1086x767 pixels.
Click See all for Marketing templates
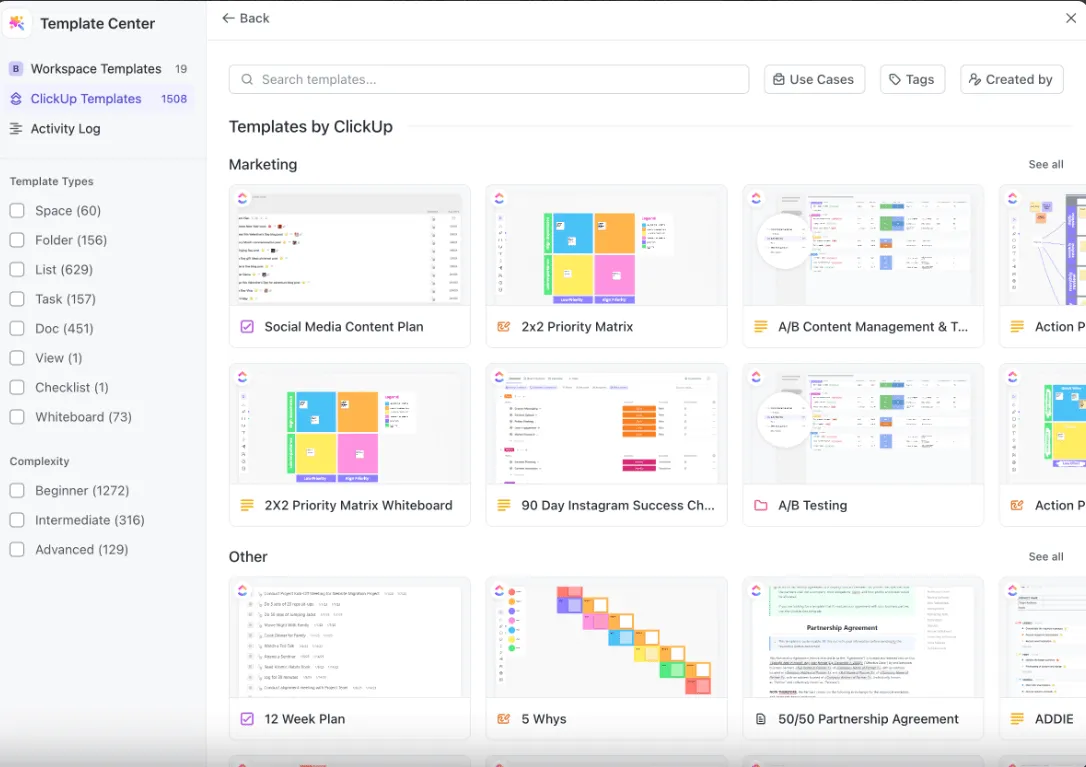point(1046,164)
